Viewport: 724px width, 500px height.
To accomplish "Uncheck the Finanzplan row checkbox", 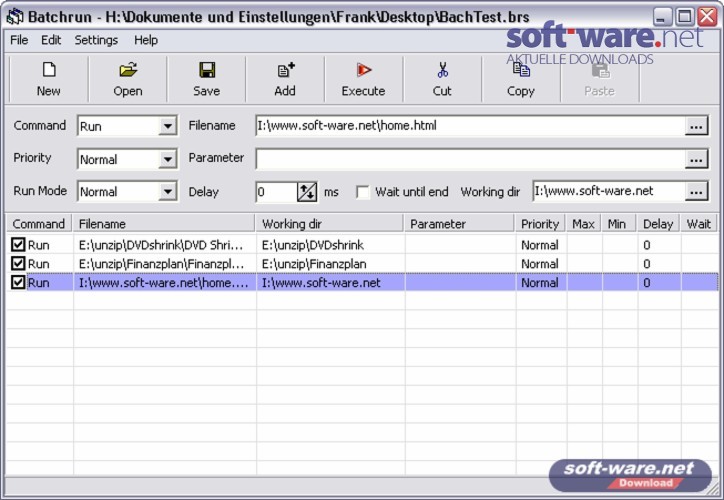I will 18,264.
